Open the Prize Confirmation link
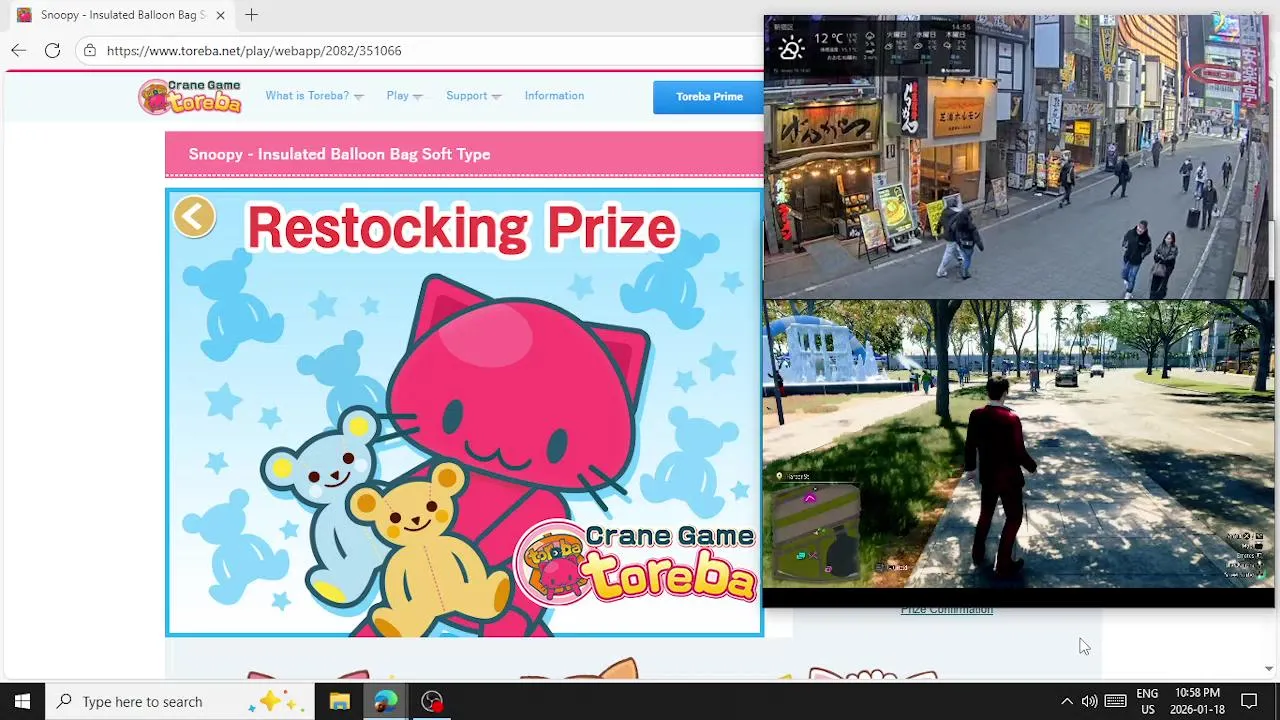The image size is (1280, 720). click(947, 609)
